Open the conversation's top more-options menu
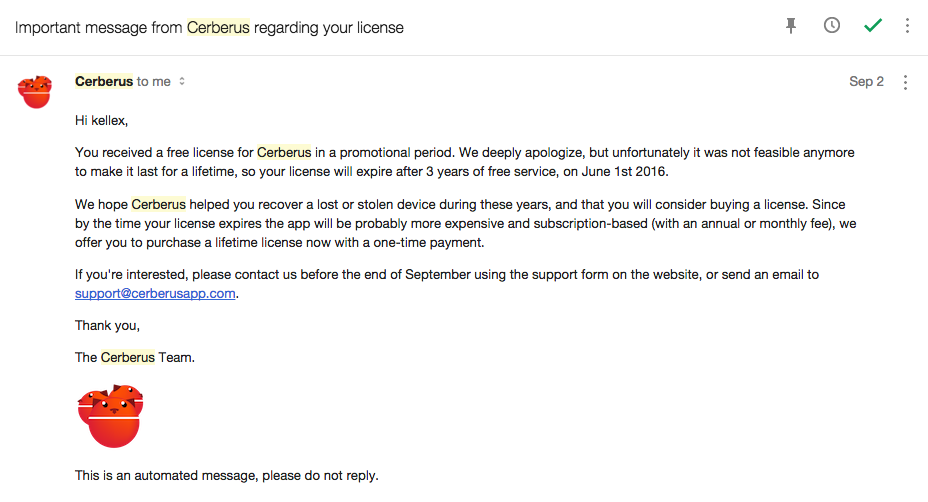The height and width of the screenshot is (502, 928). (x=907, y=26)
